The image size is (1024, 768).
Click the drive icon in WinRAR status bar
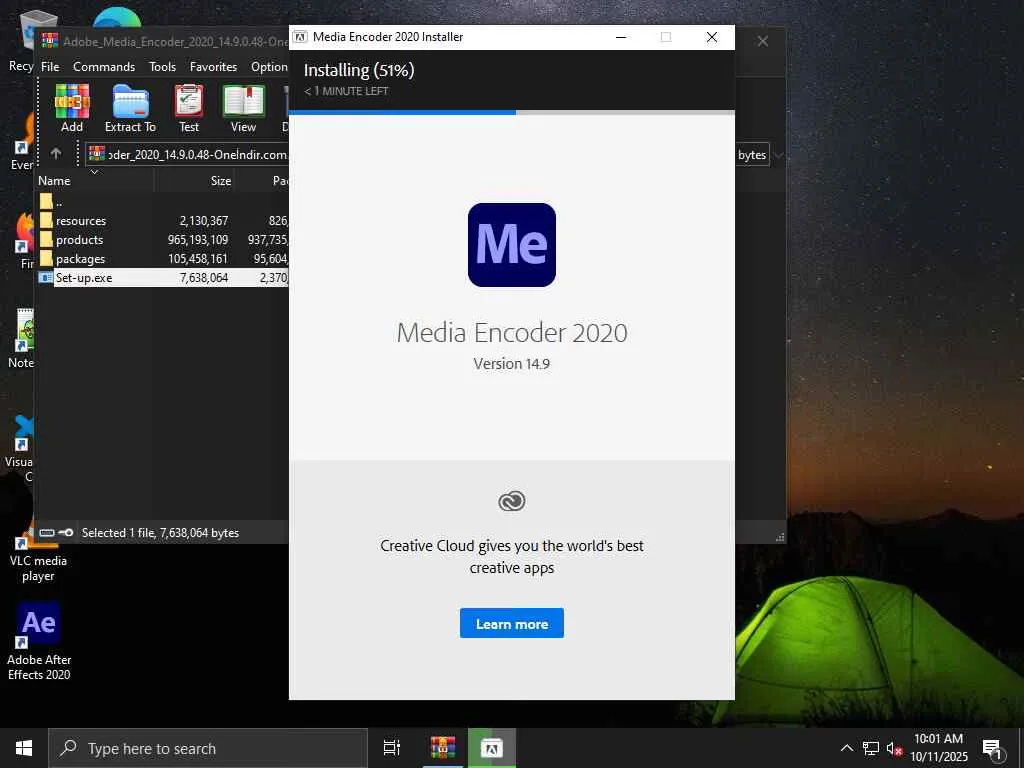pos(46,532)
